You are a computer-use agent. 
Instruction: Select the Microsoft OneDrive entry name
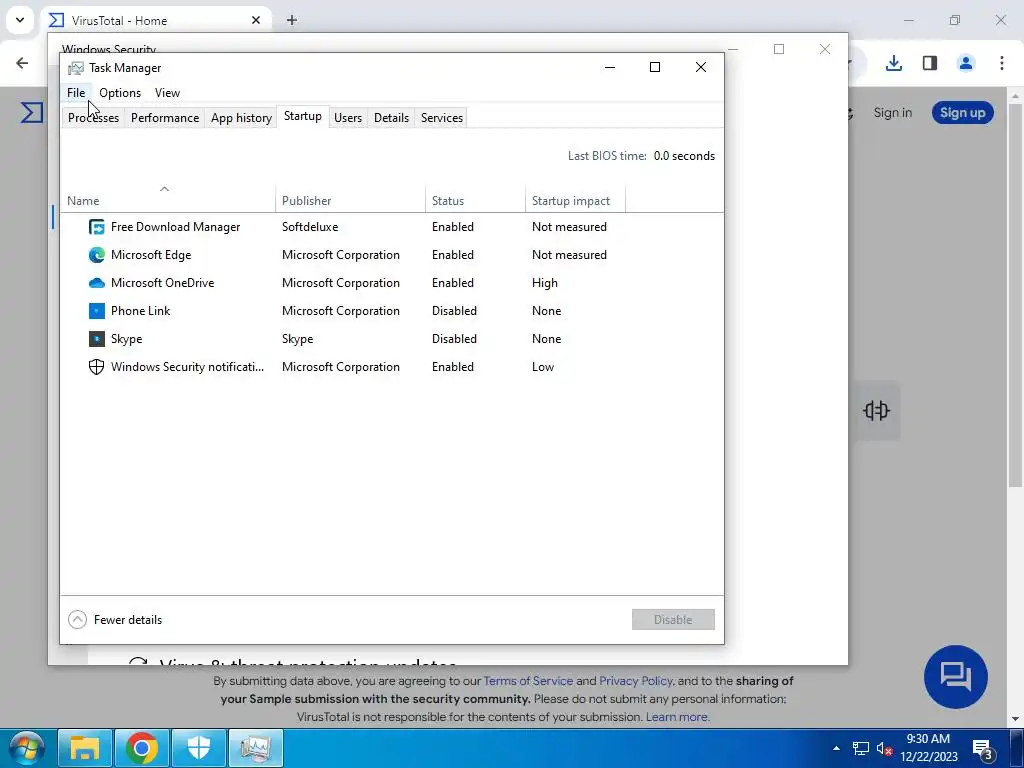pyautogui.click(x=162, y=283)
